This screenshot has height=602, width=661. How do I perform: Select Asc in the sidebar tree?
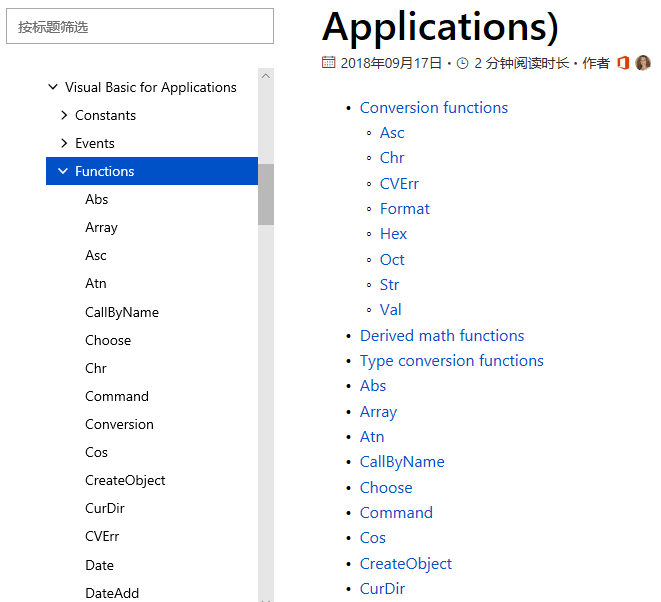(96, 255)
